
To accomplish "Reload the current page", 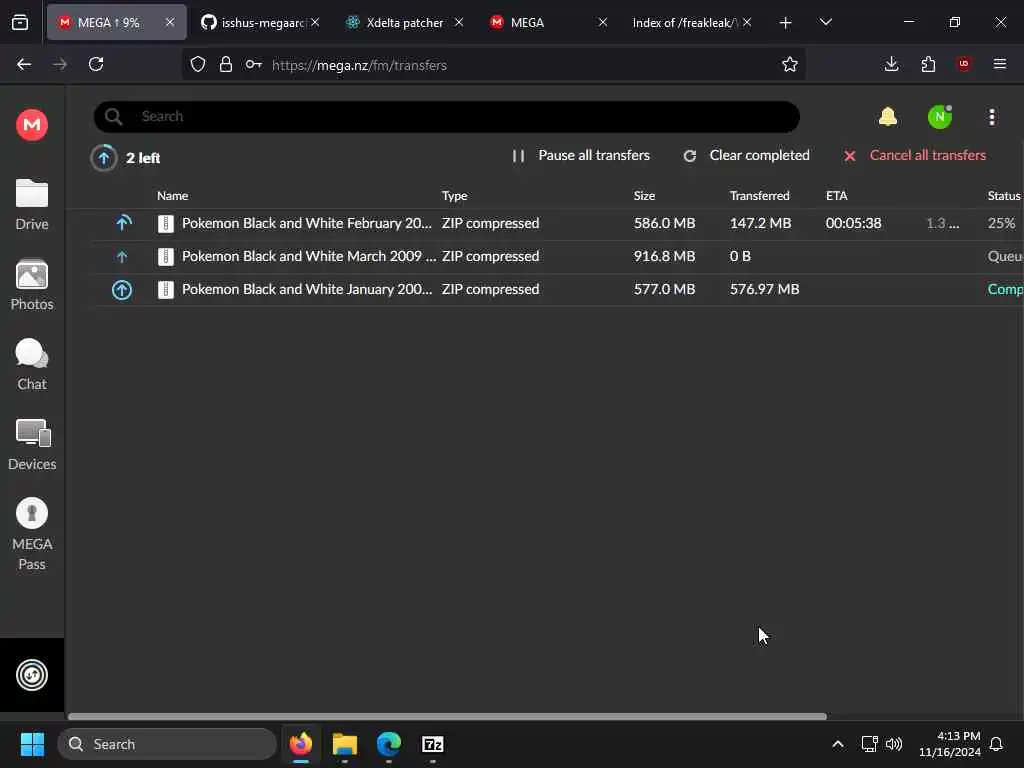I will (x=96, y=64).
